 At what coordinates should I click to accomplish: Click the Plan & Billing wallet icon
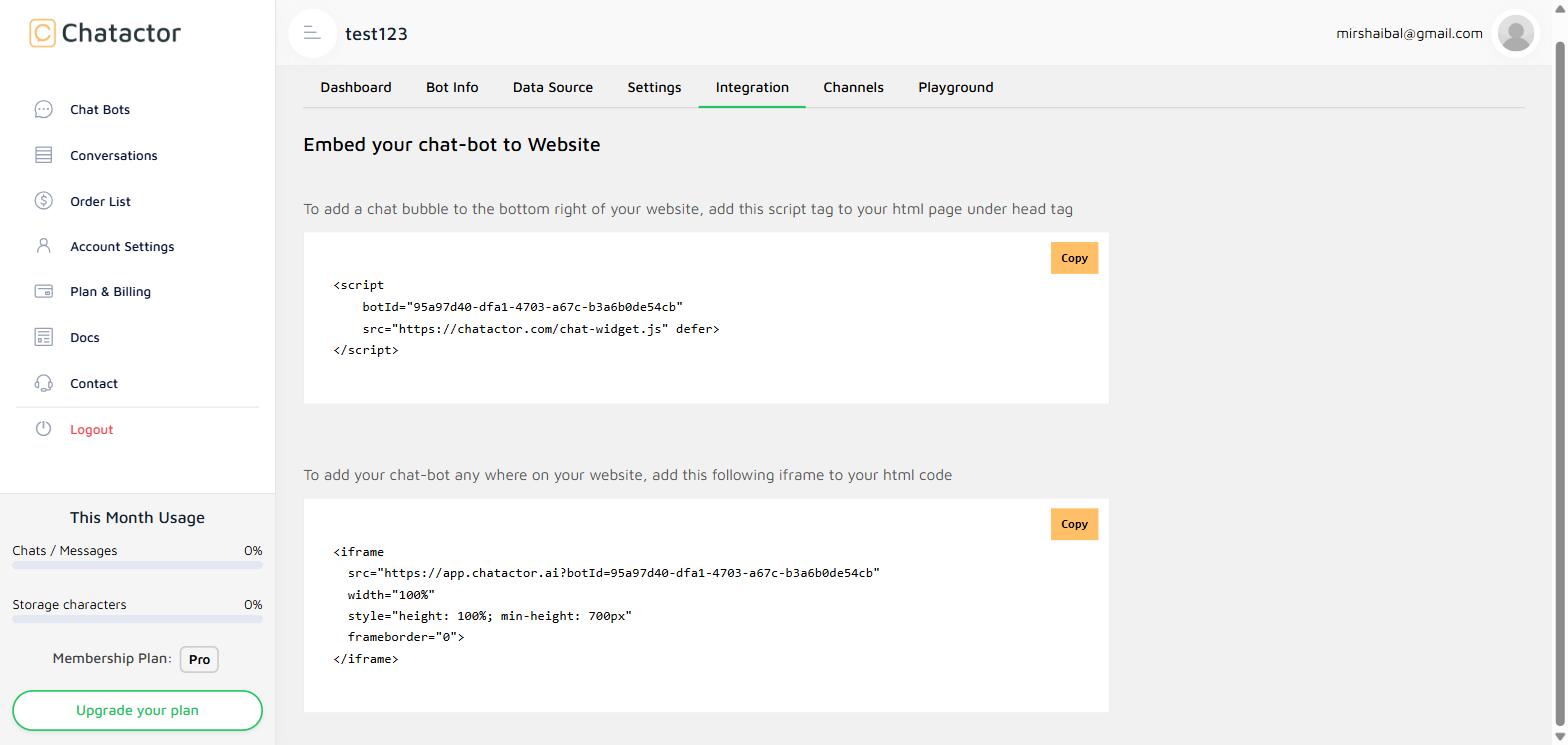click(43, 291)
